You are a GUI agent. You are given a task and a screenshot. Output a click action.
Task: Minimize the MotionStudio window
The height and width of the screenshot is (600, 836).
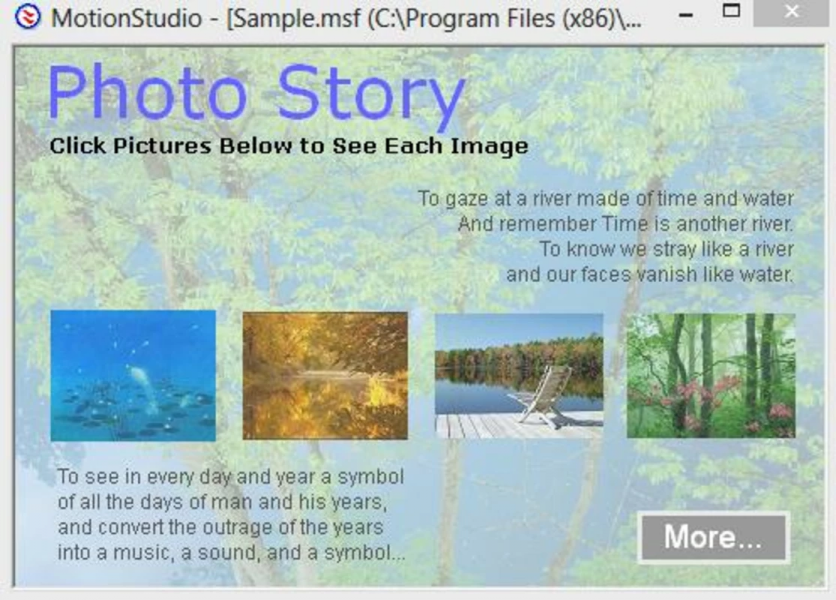tap(684, 14)
